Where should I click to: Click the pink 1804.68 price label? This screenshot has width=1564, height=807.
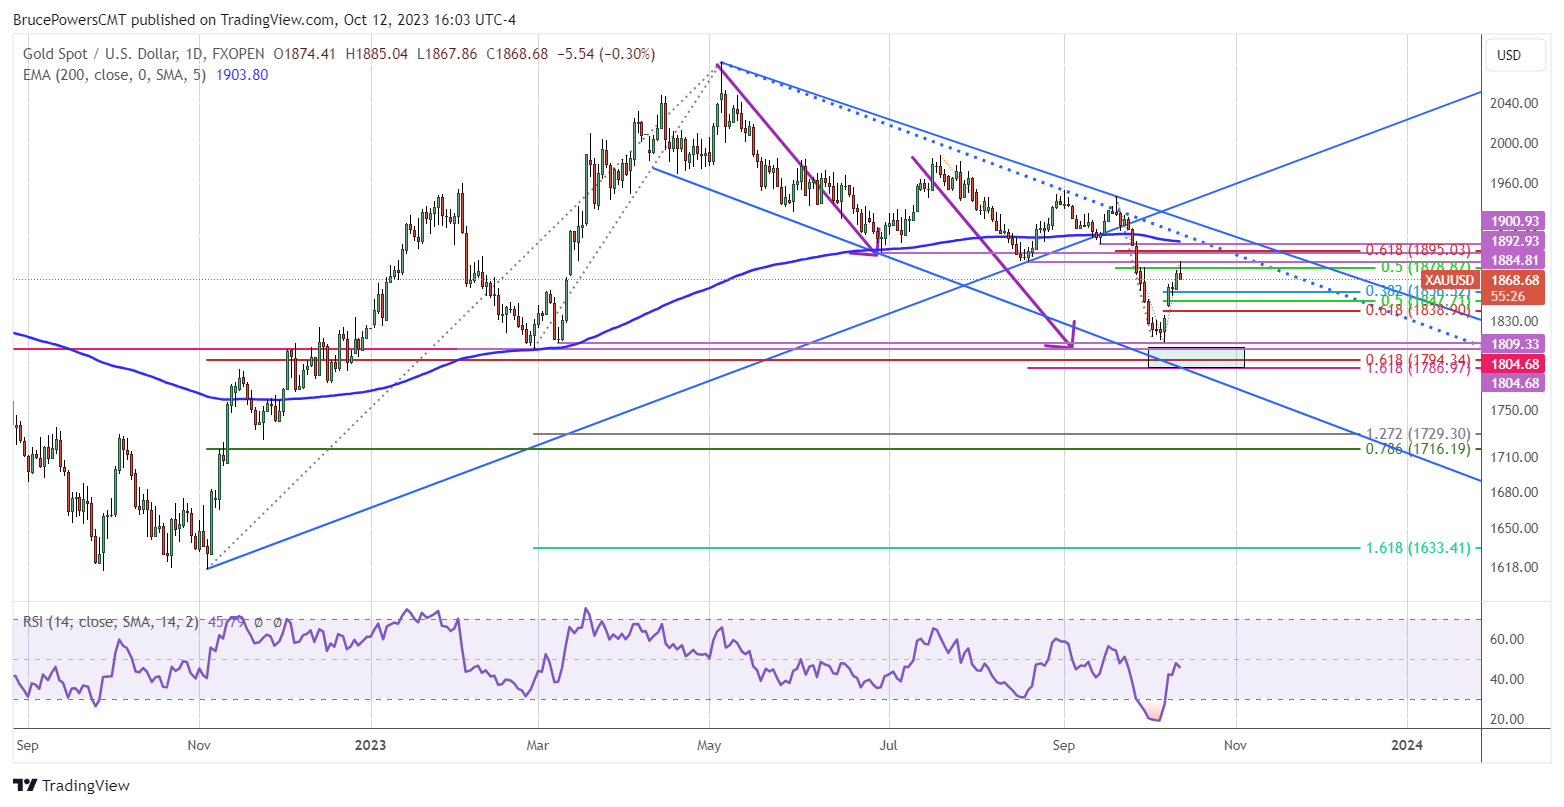(x=1515, y=363)
